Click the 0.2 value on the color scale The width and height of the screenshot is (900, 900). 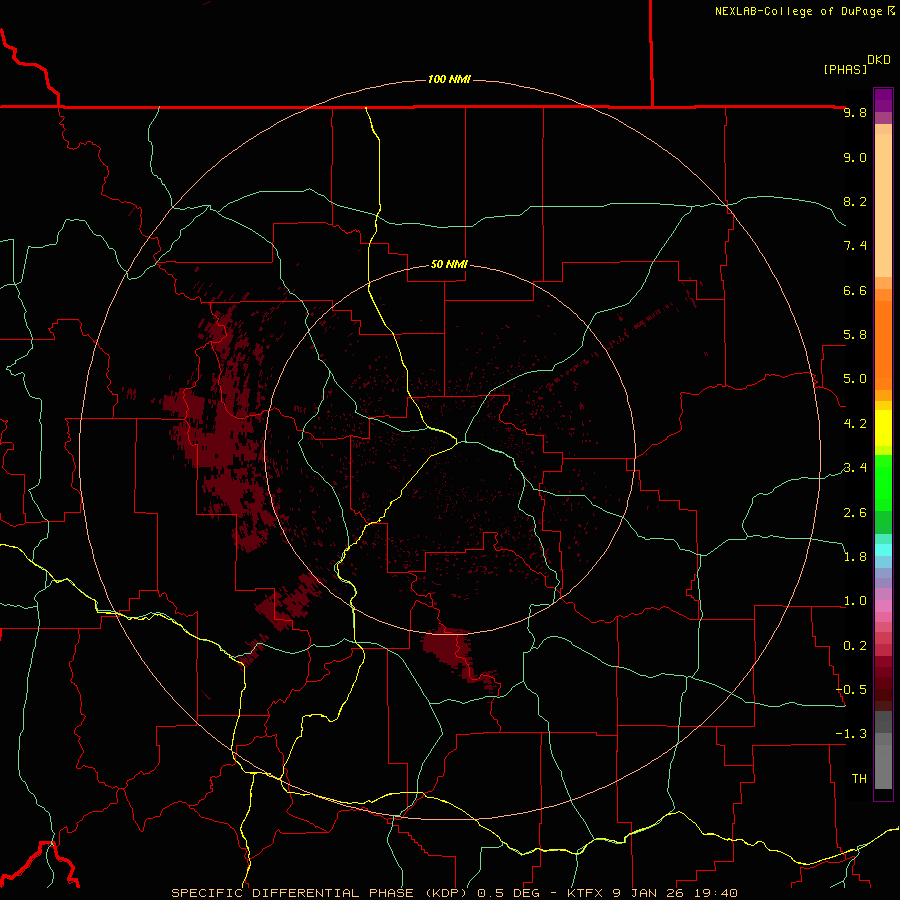(x=855, y=646)
